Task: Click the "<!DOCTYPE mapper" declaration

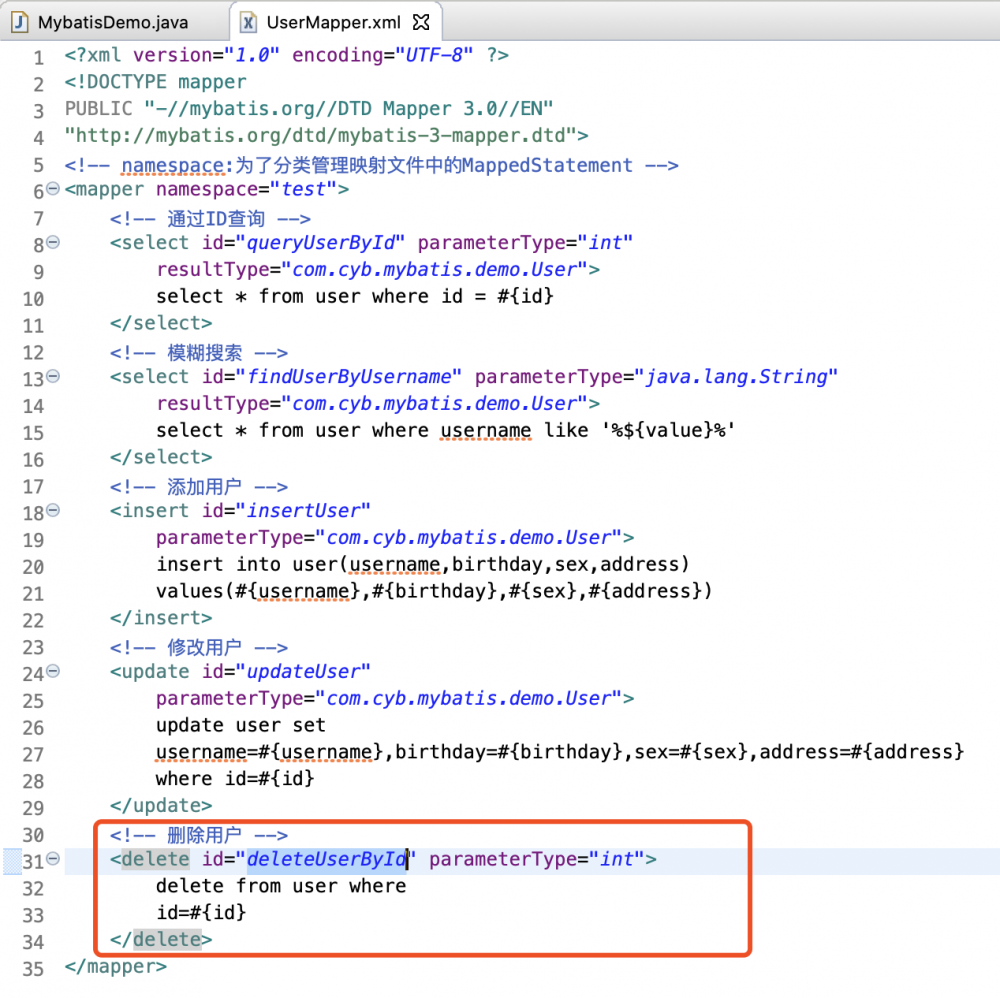Action: [156, 82]
